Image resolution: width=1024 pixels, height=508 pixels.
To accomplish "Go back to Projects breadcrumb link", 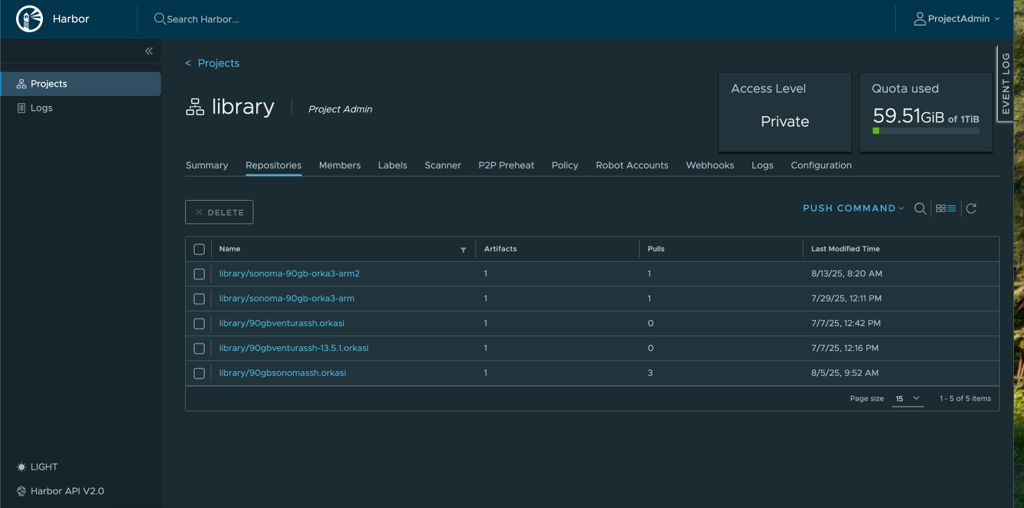I will (x=218, y=63).
